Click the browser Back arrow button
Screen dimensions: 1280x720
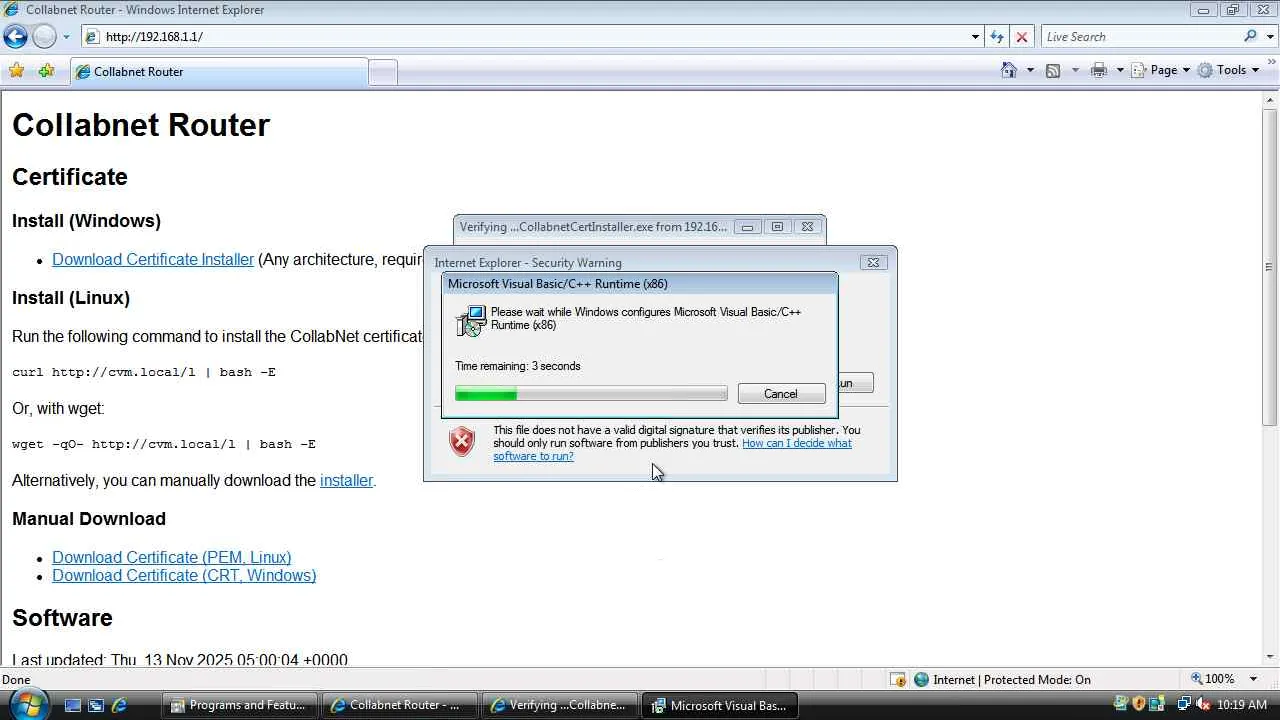(x=15, y=37)
